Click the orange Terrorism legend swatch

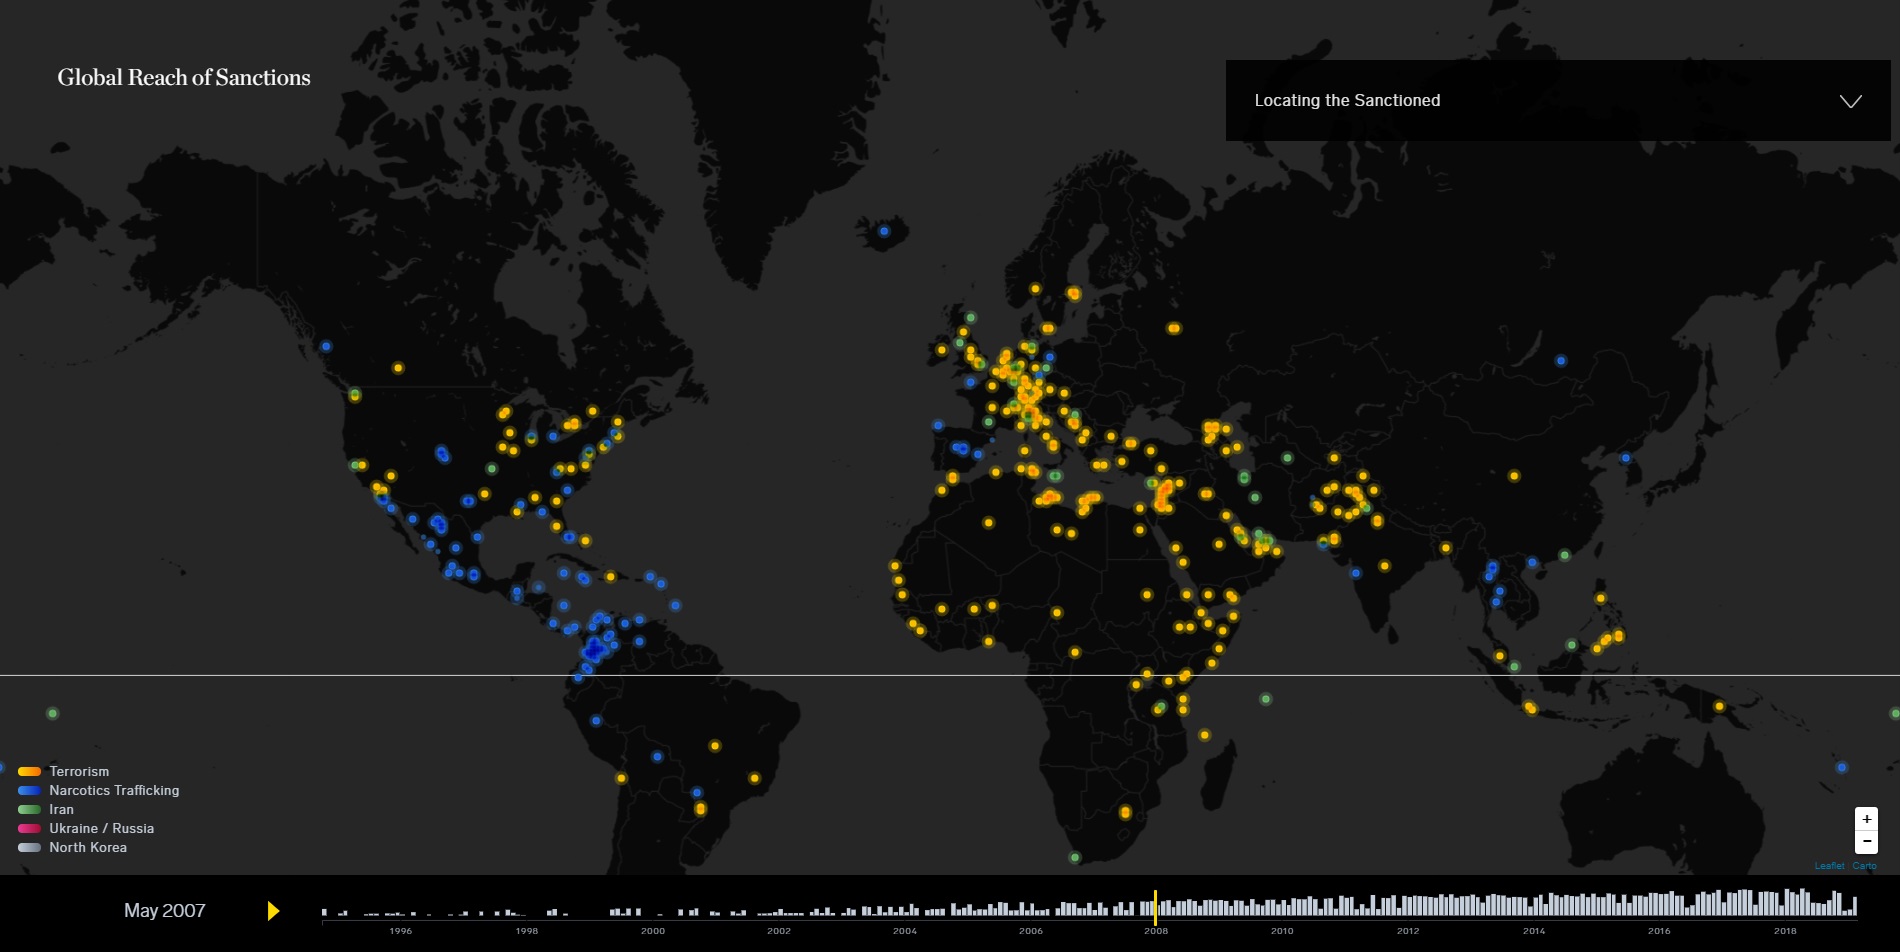point(29,772)
